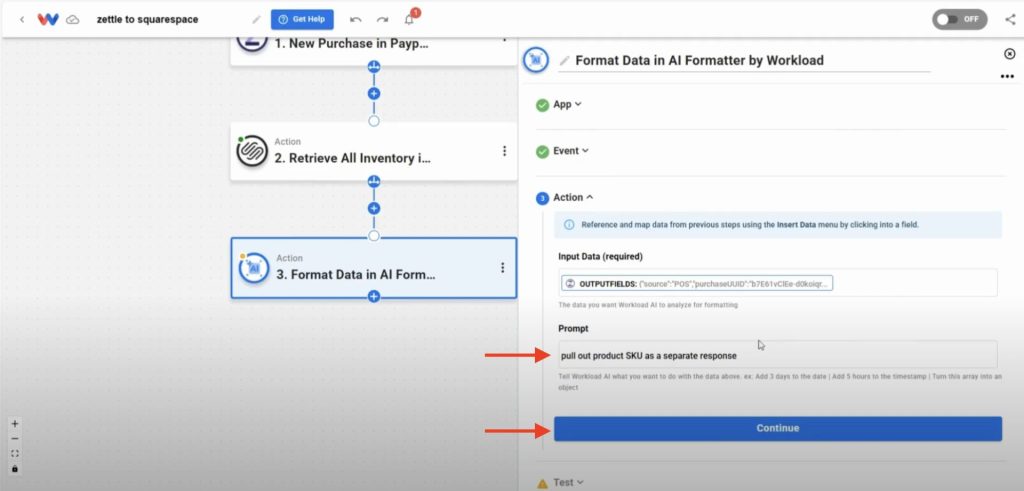Go back using the left chevron
Viewport: 1024px width, 491px height.
(22, 20)
